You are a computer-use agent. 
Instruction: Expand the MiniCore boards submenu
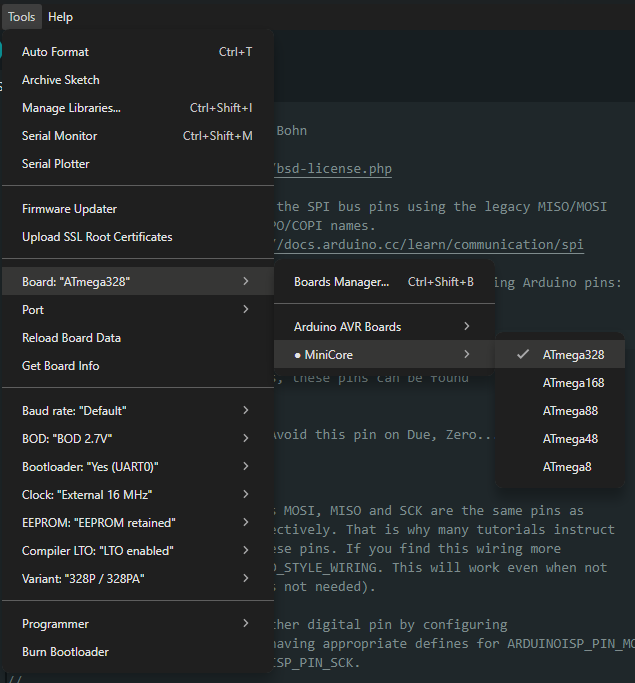click(x=384, y=355)
